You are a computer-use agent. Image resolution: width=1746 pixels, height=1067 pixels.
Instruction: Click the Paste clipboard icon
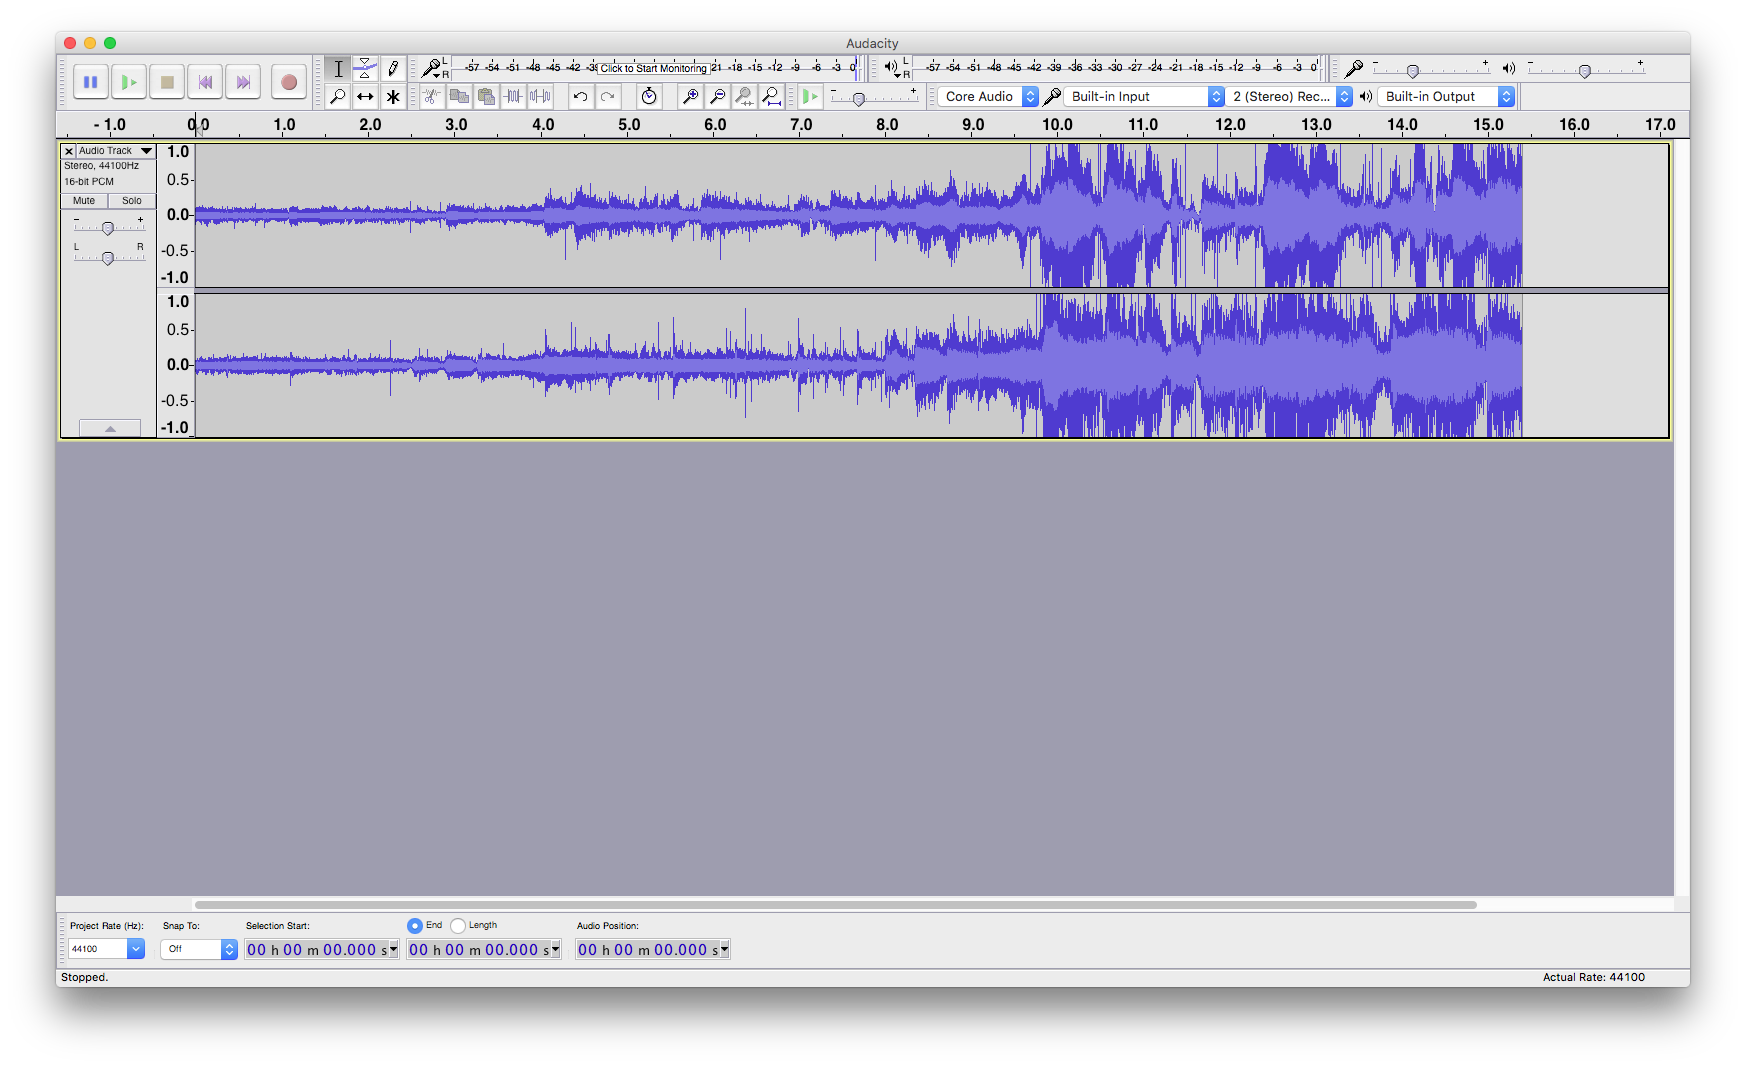click(x=486, y=96)
